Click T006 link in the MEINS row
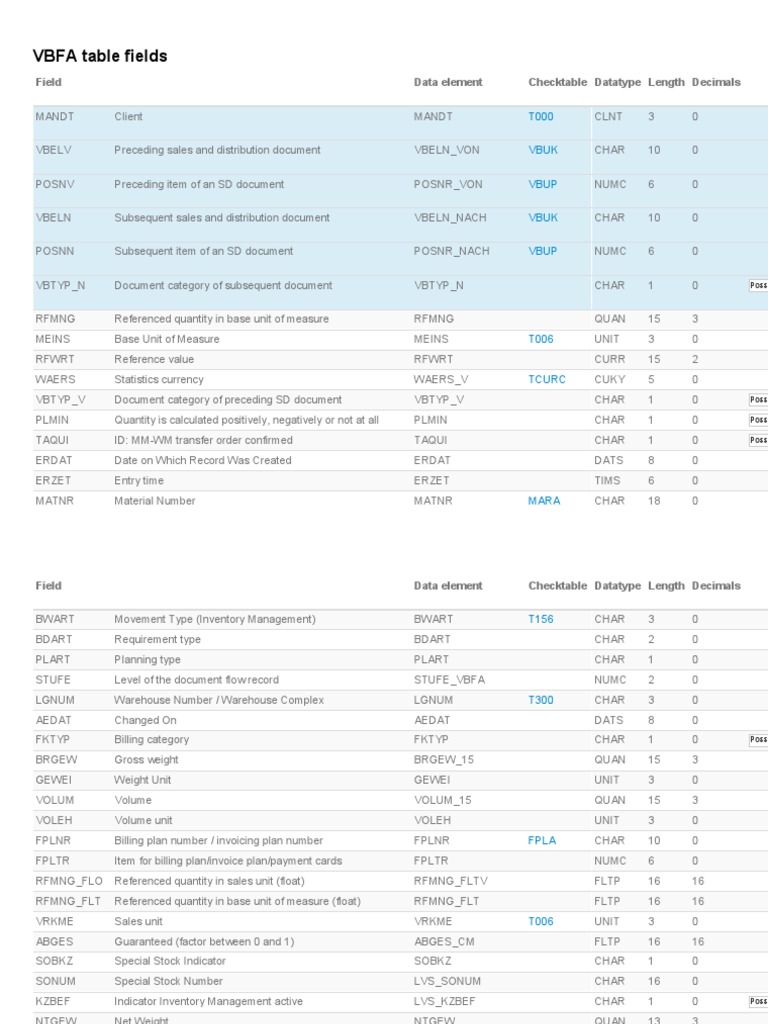 [540, 339]
